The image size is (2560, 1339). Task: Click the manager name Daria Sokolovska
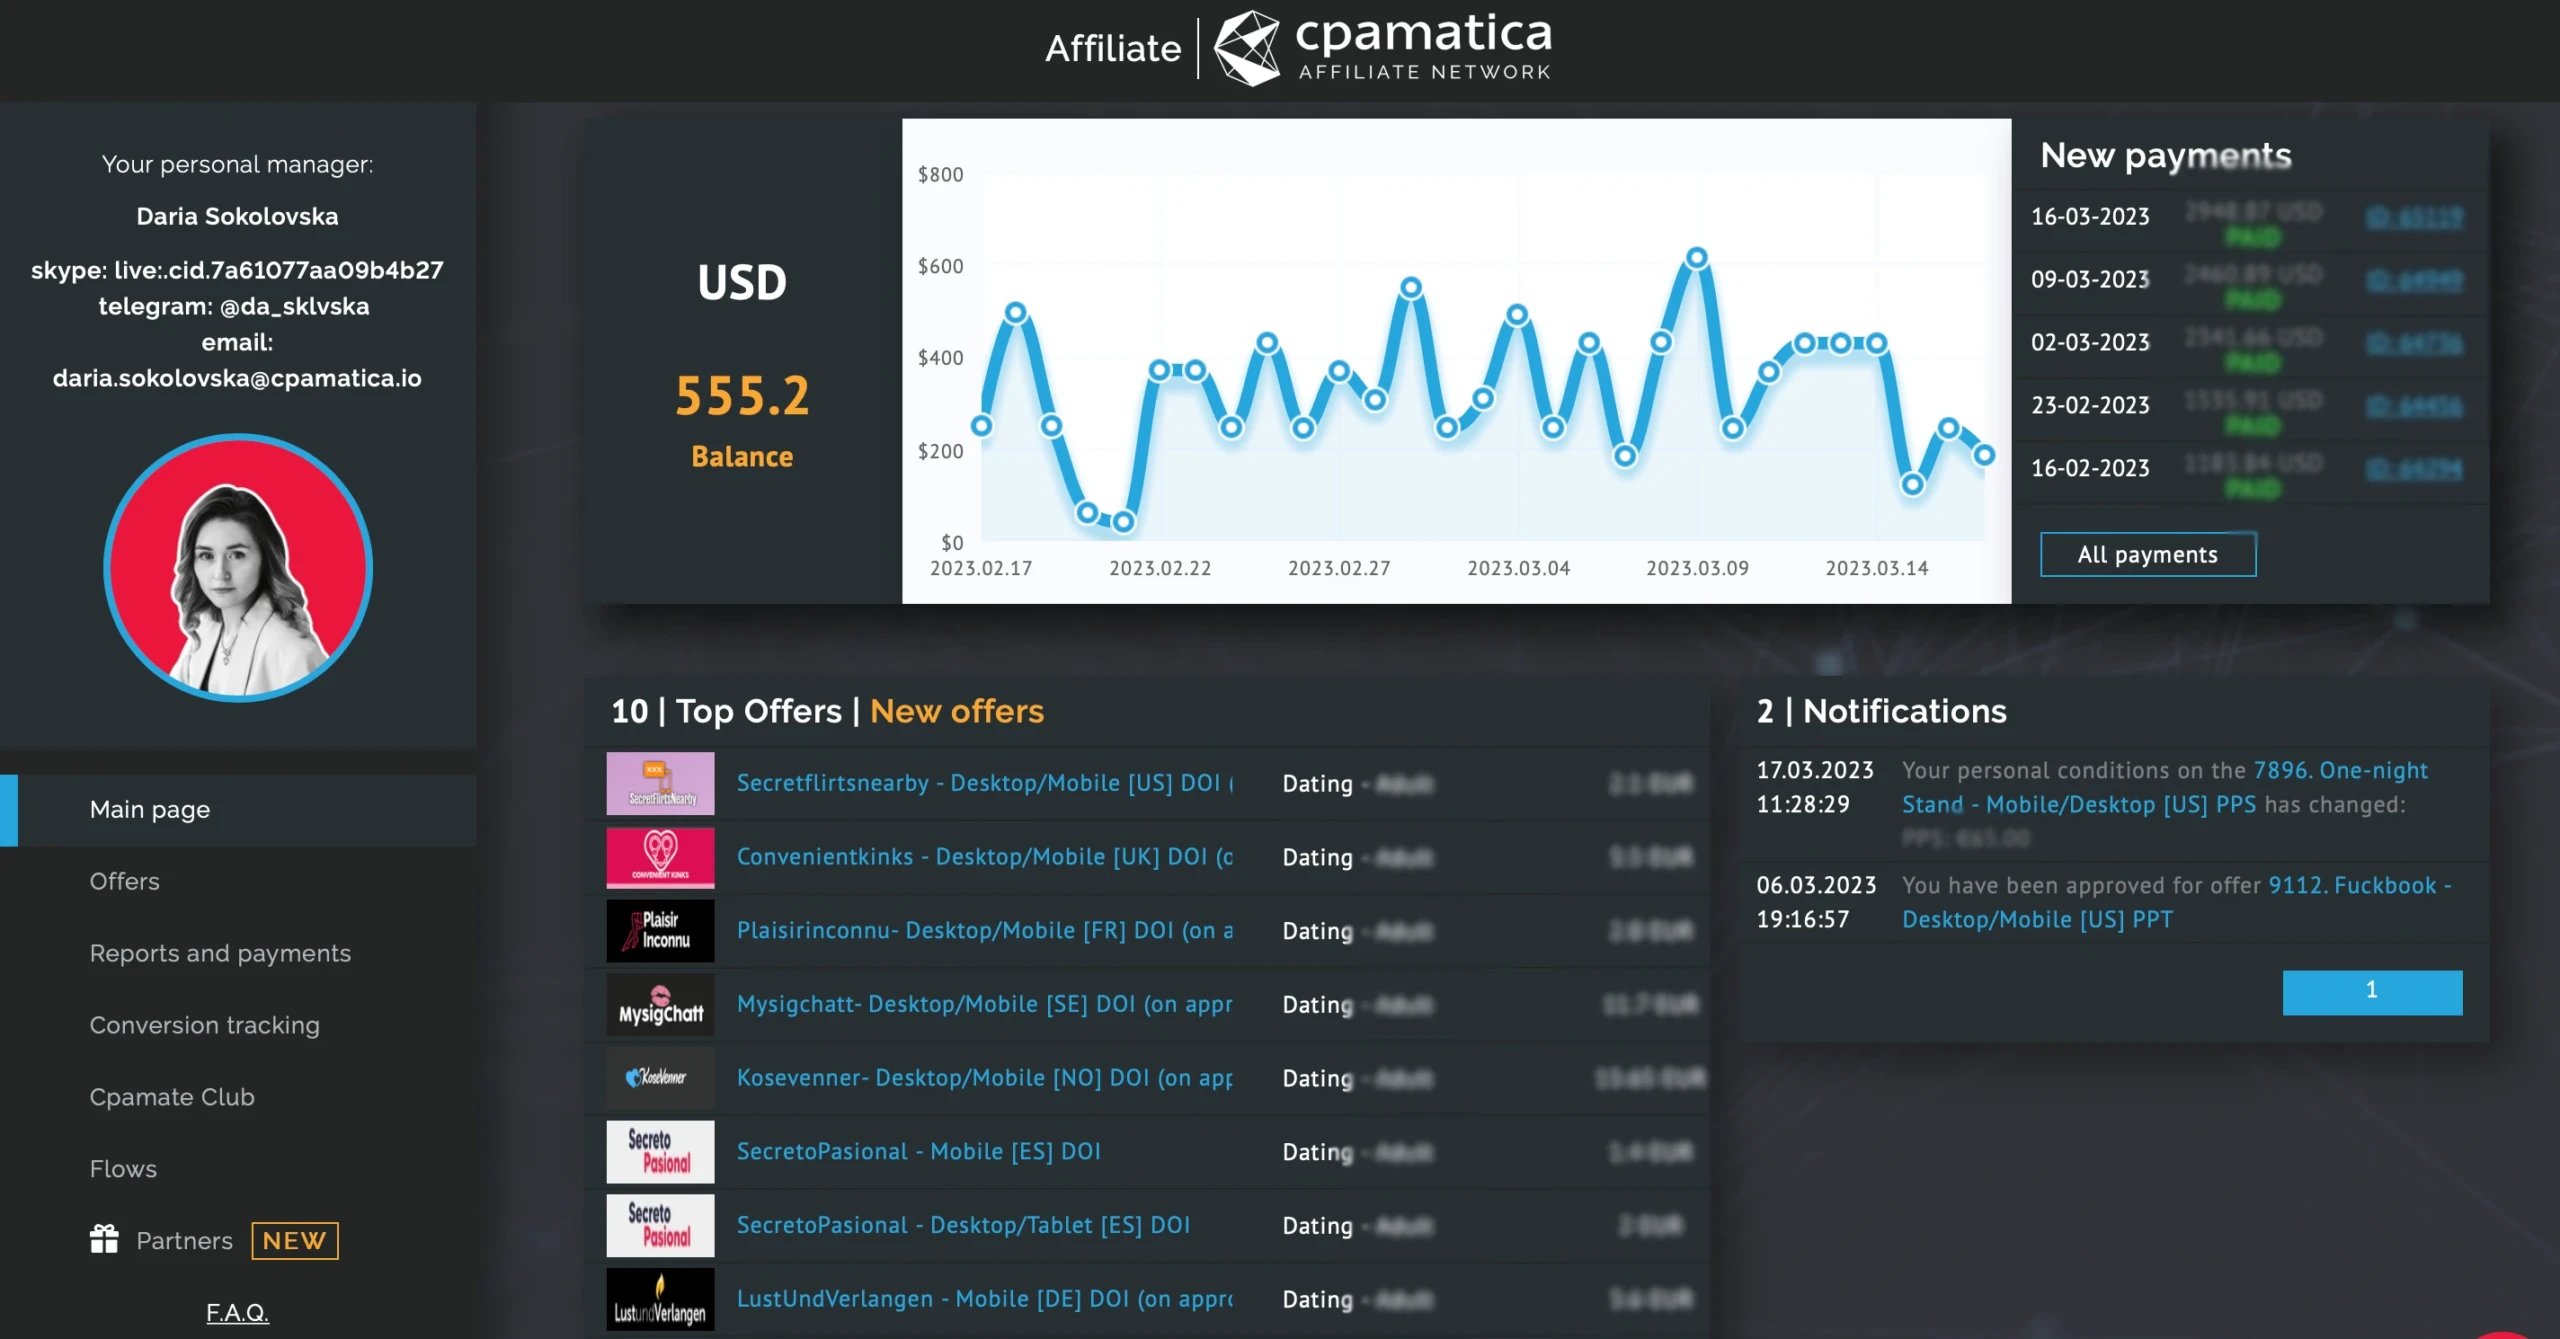(x=237, y=216)
